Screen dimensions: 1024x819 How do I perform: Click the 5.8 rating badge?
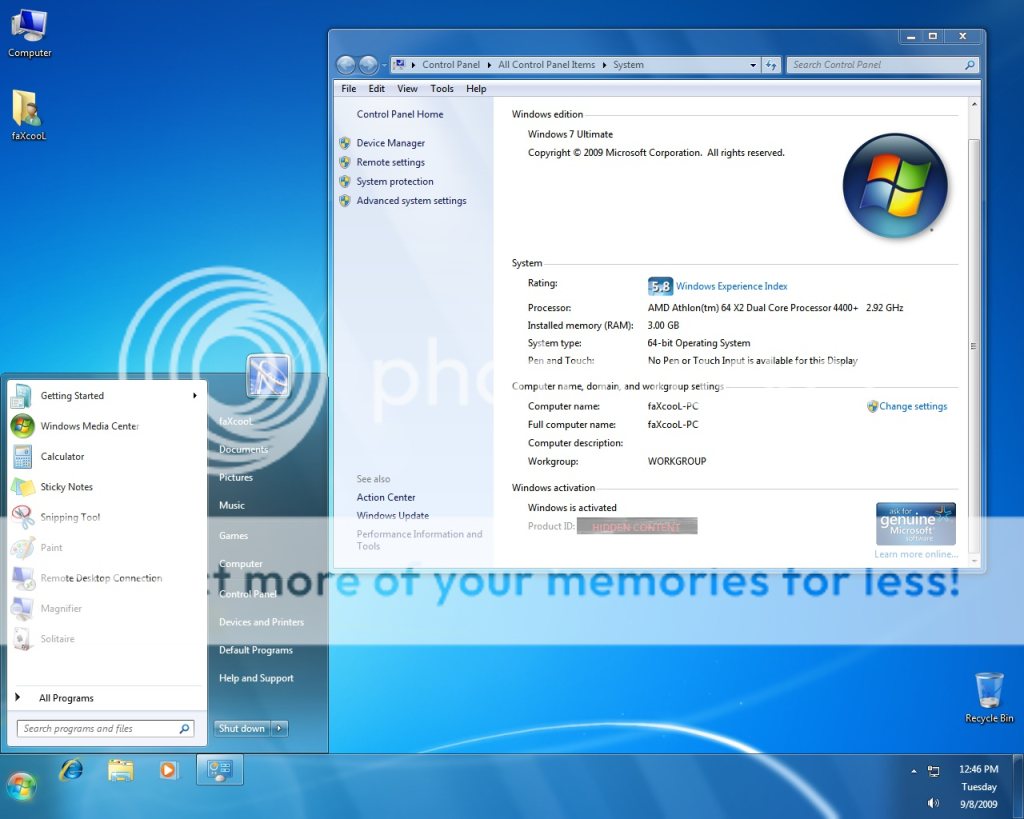pos(660,286)
